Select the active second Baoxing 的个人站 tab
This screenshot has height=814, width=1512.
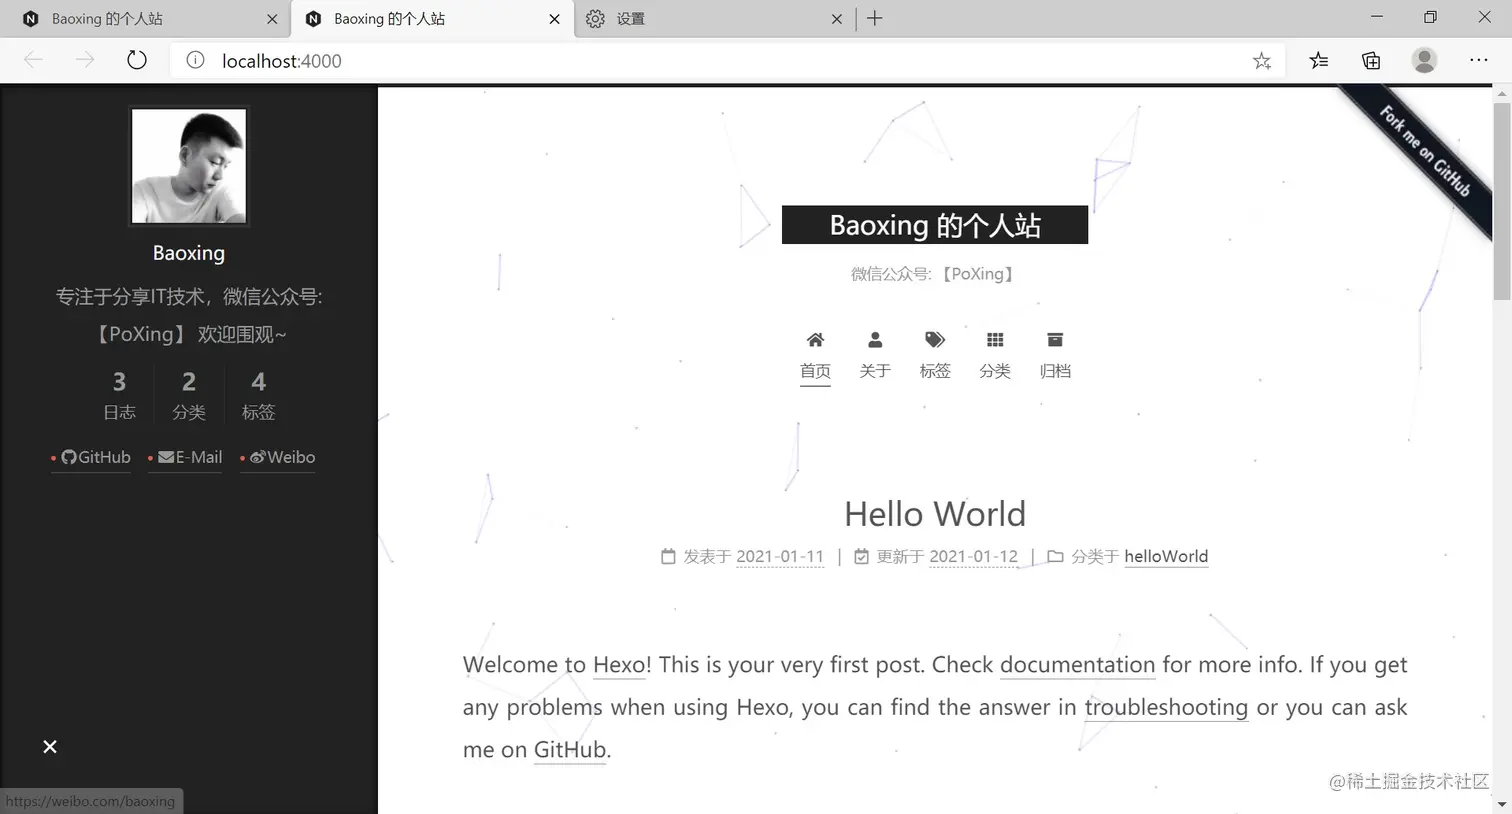tap(432, 19)
